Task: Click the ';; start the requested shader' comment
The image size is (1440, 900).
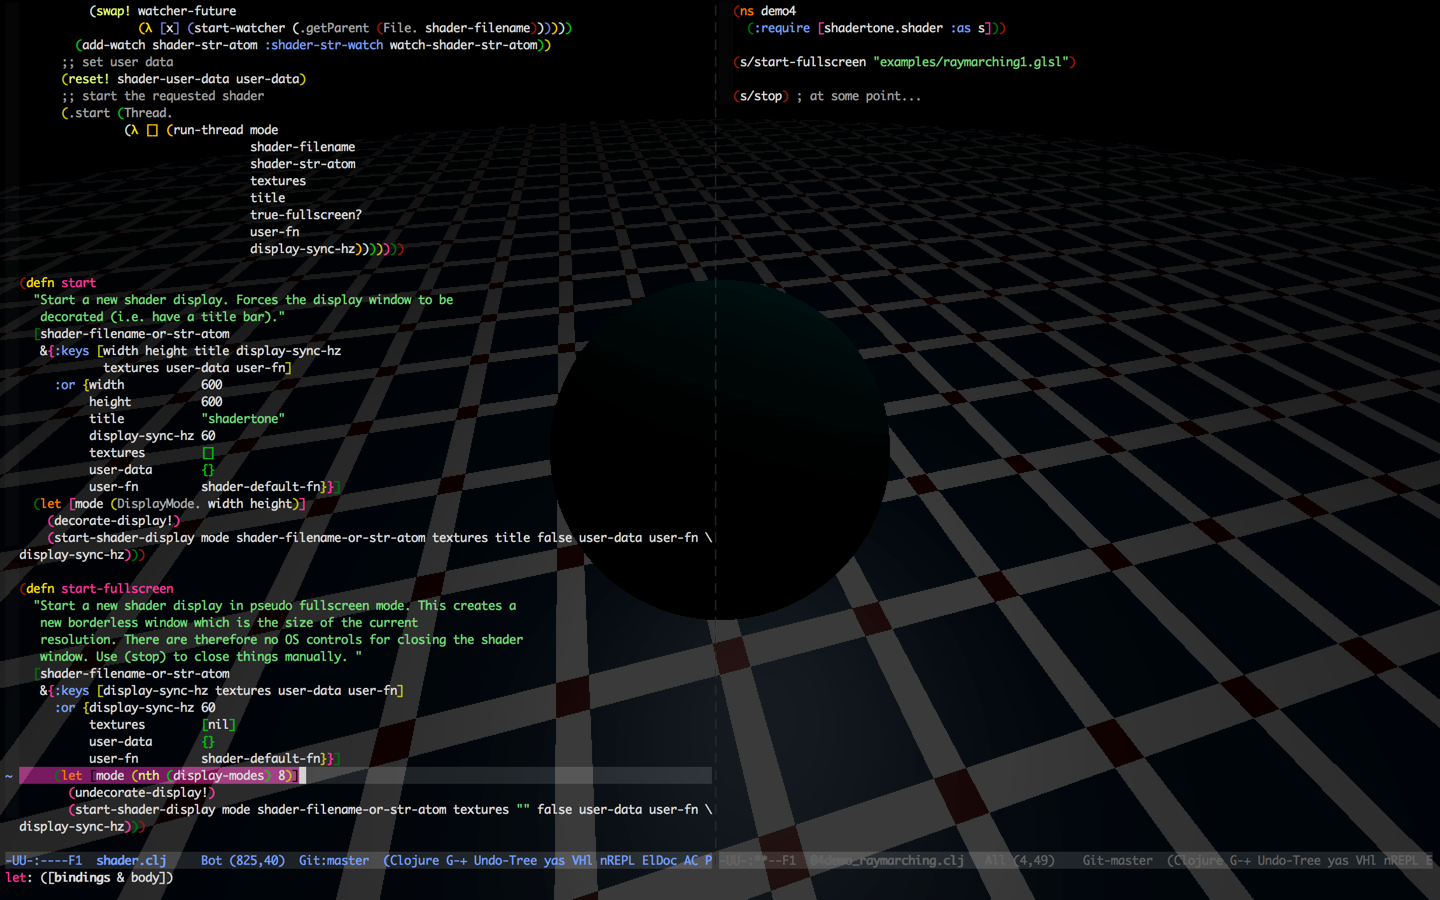Action: click(x=163, y=96)
